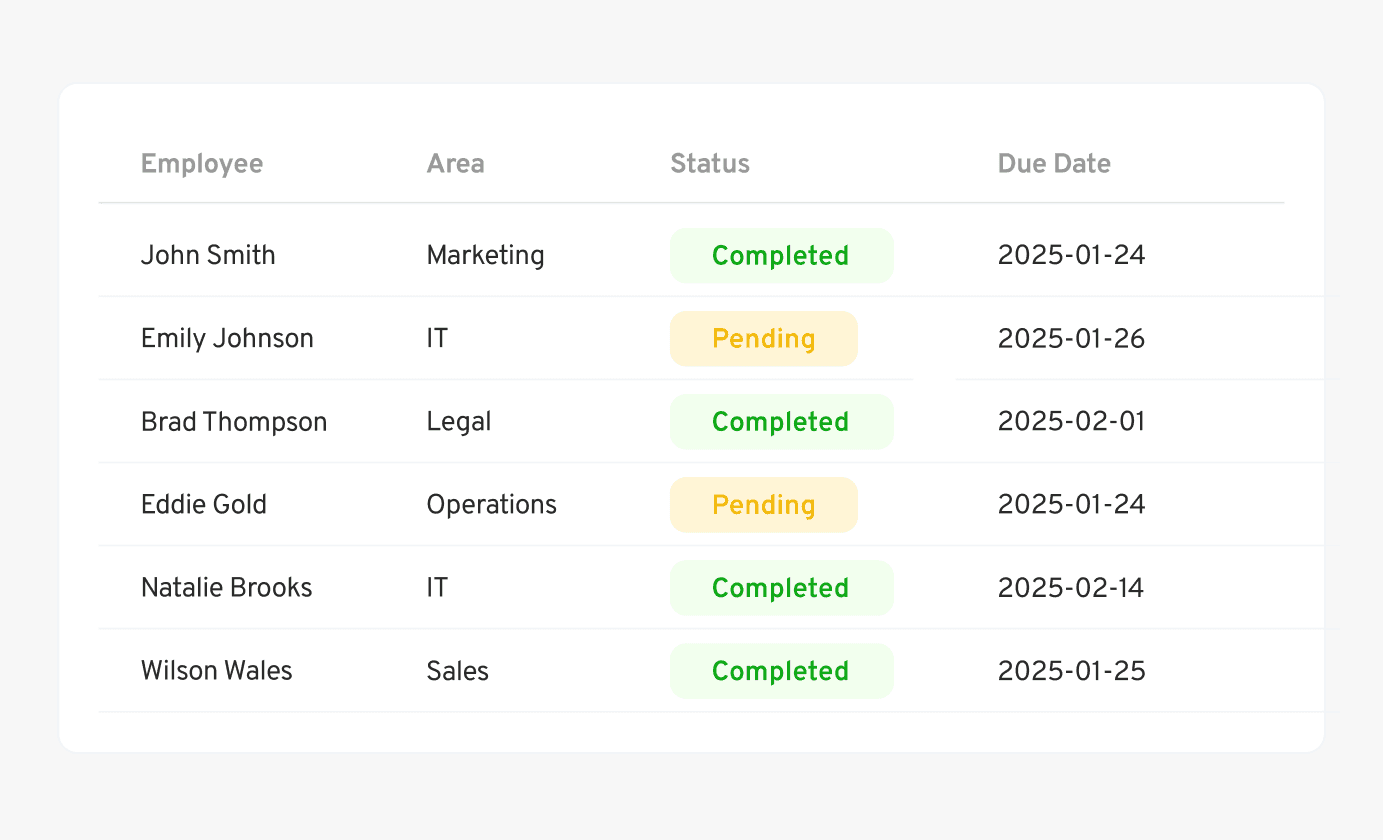Click Eddie Gold's Pending status badge
Viewport: 1383px width, 840px height.
click(x=763, y=504)
